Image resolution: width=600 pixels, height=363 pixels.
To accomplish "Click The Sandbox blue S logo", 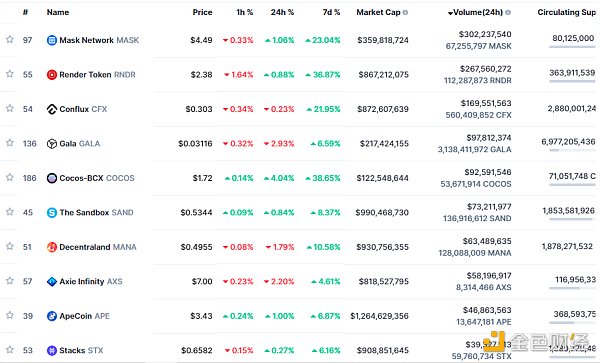I will point(52,212).
